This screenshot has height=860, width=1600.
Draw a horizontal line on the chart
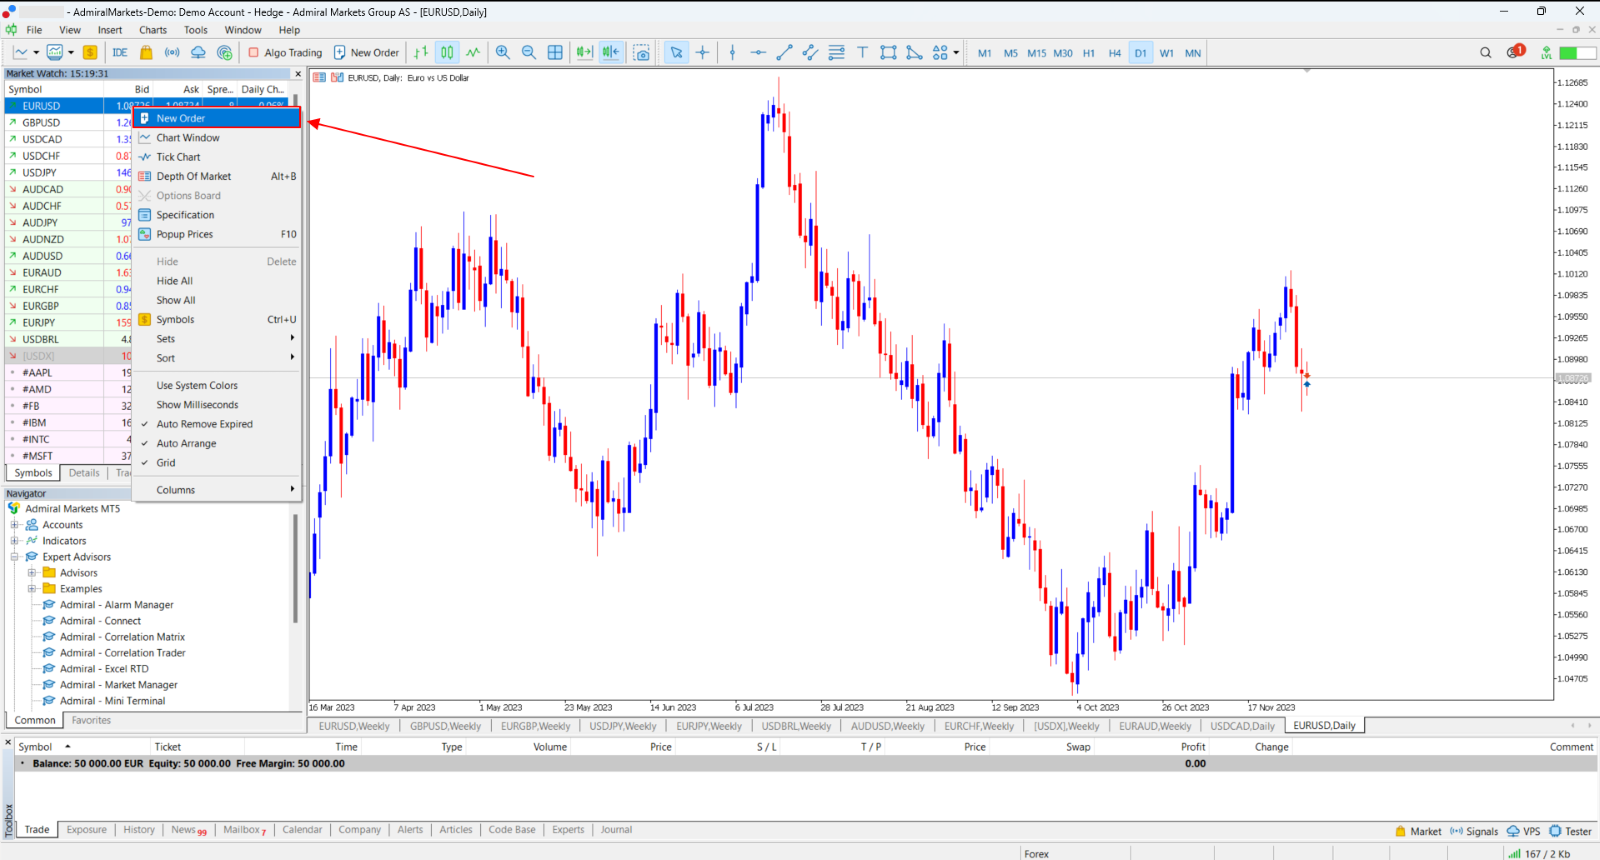coord(759,53)
